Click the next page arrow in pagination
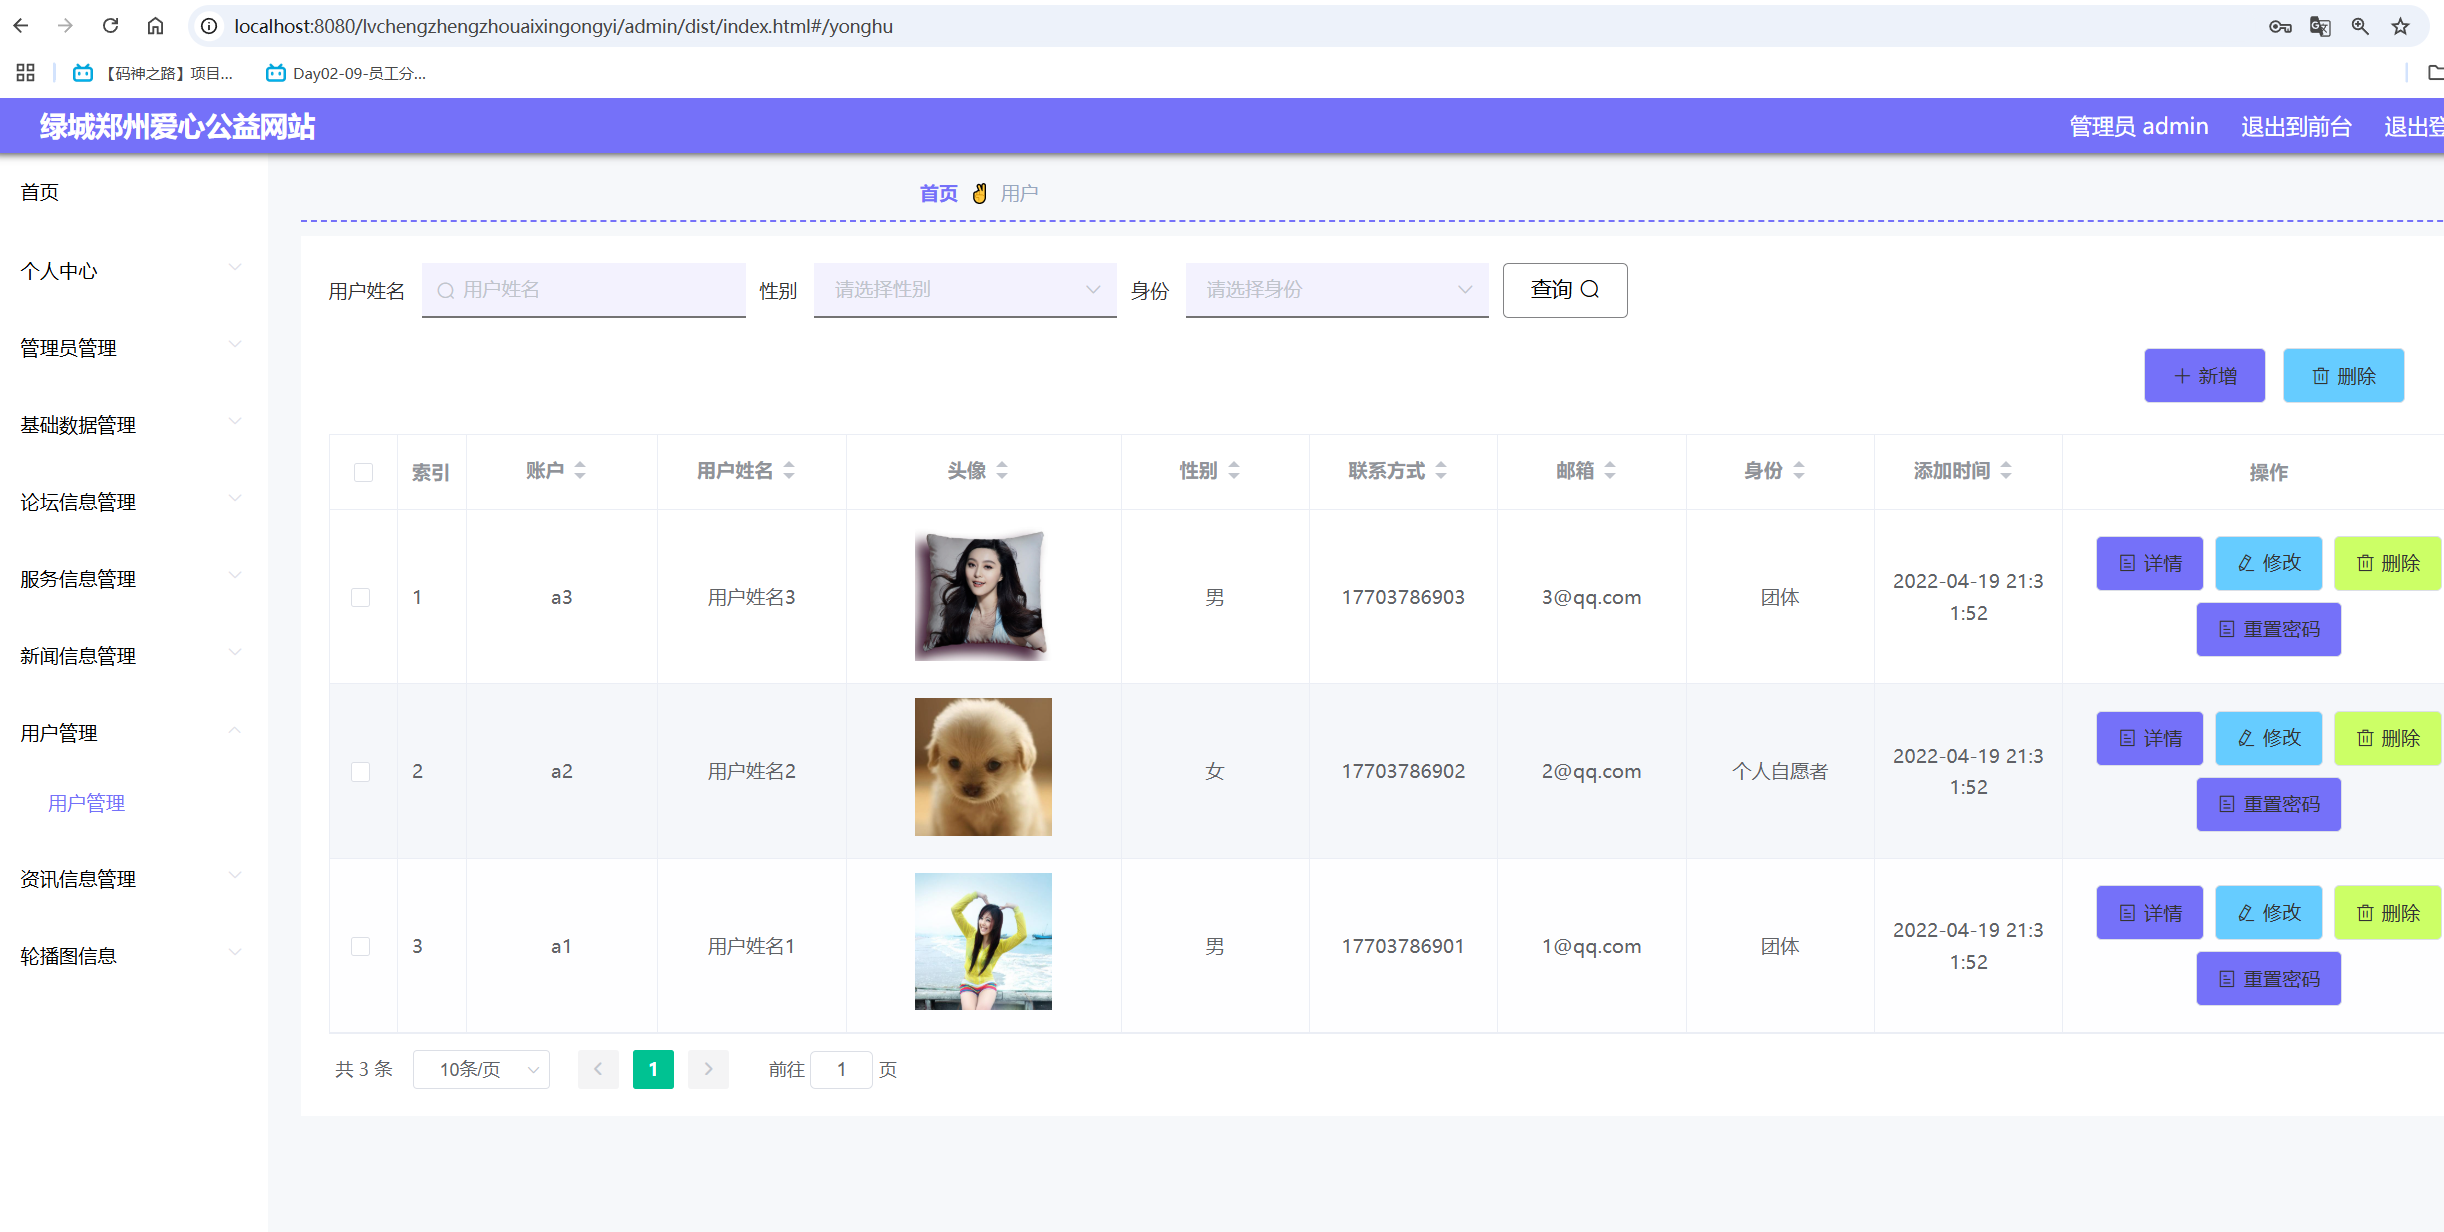The image size is (2444, 1232). 708,1069
